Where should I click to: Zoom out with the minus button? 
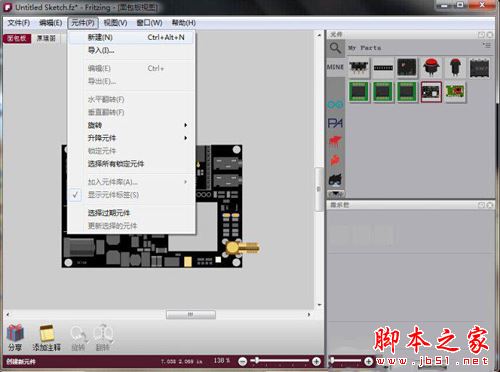pos(243,361)
